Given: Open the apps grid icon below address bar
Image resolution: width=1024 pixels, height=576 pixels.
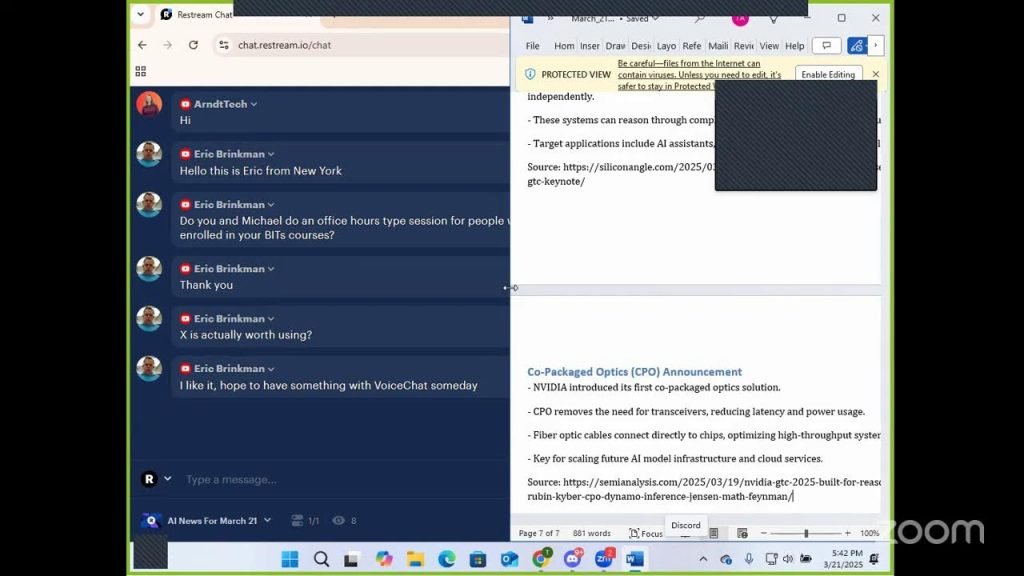Looking at the screenshot, I should 141,71.
